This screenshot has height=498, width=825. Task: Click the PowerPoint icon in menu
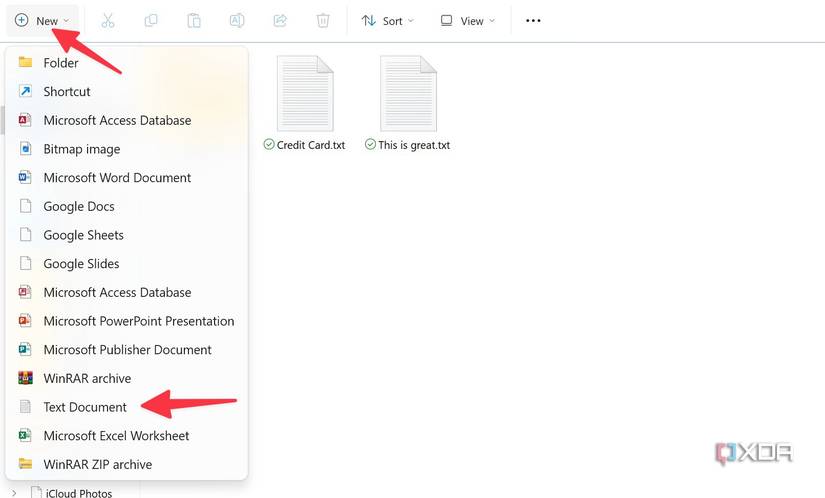point(25,320)
